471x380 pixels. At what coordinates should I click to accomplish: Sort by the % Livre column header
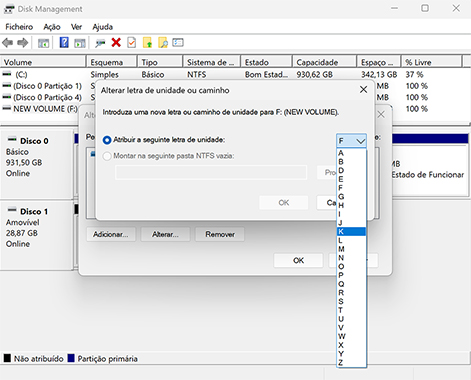pos(431,62)
